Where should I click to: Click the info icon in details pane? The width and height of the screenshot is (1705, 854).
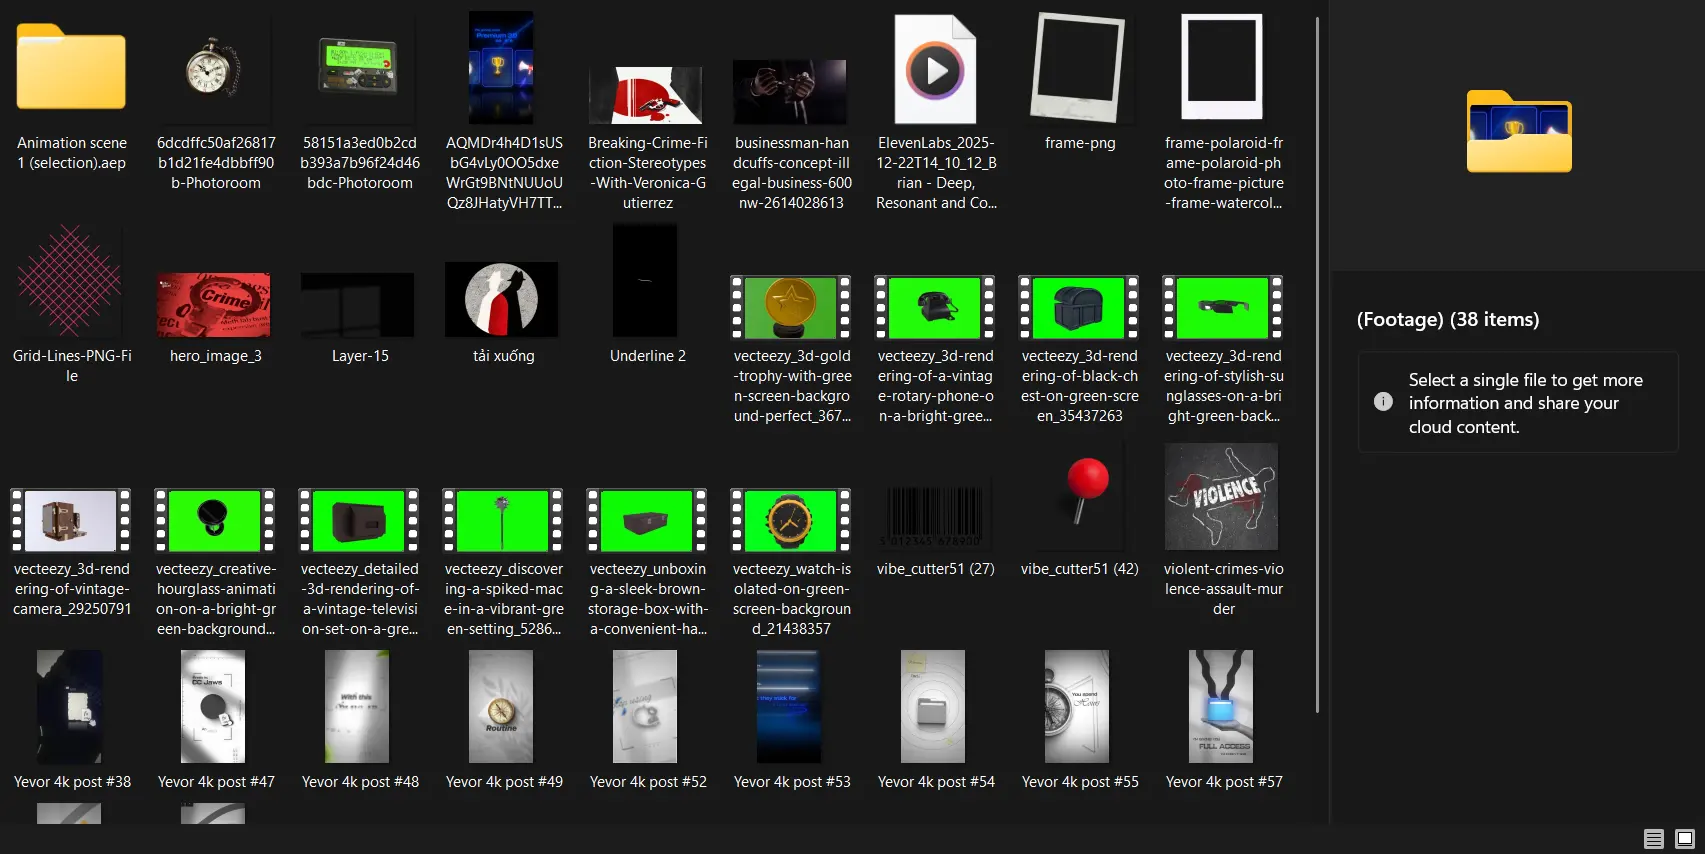tap(1383, 402)
